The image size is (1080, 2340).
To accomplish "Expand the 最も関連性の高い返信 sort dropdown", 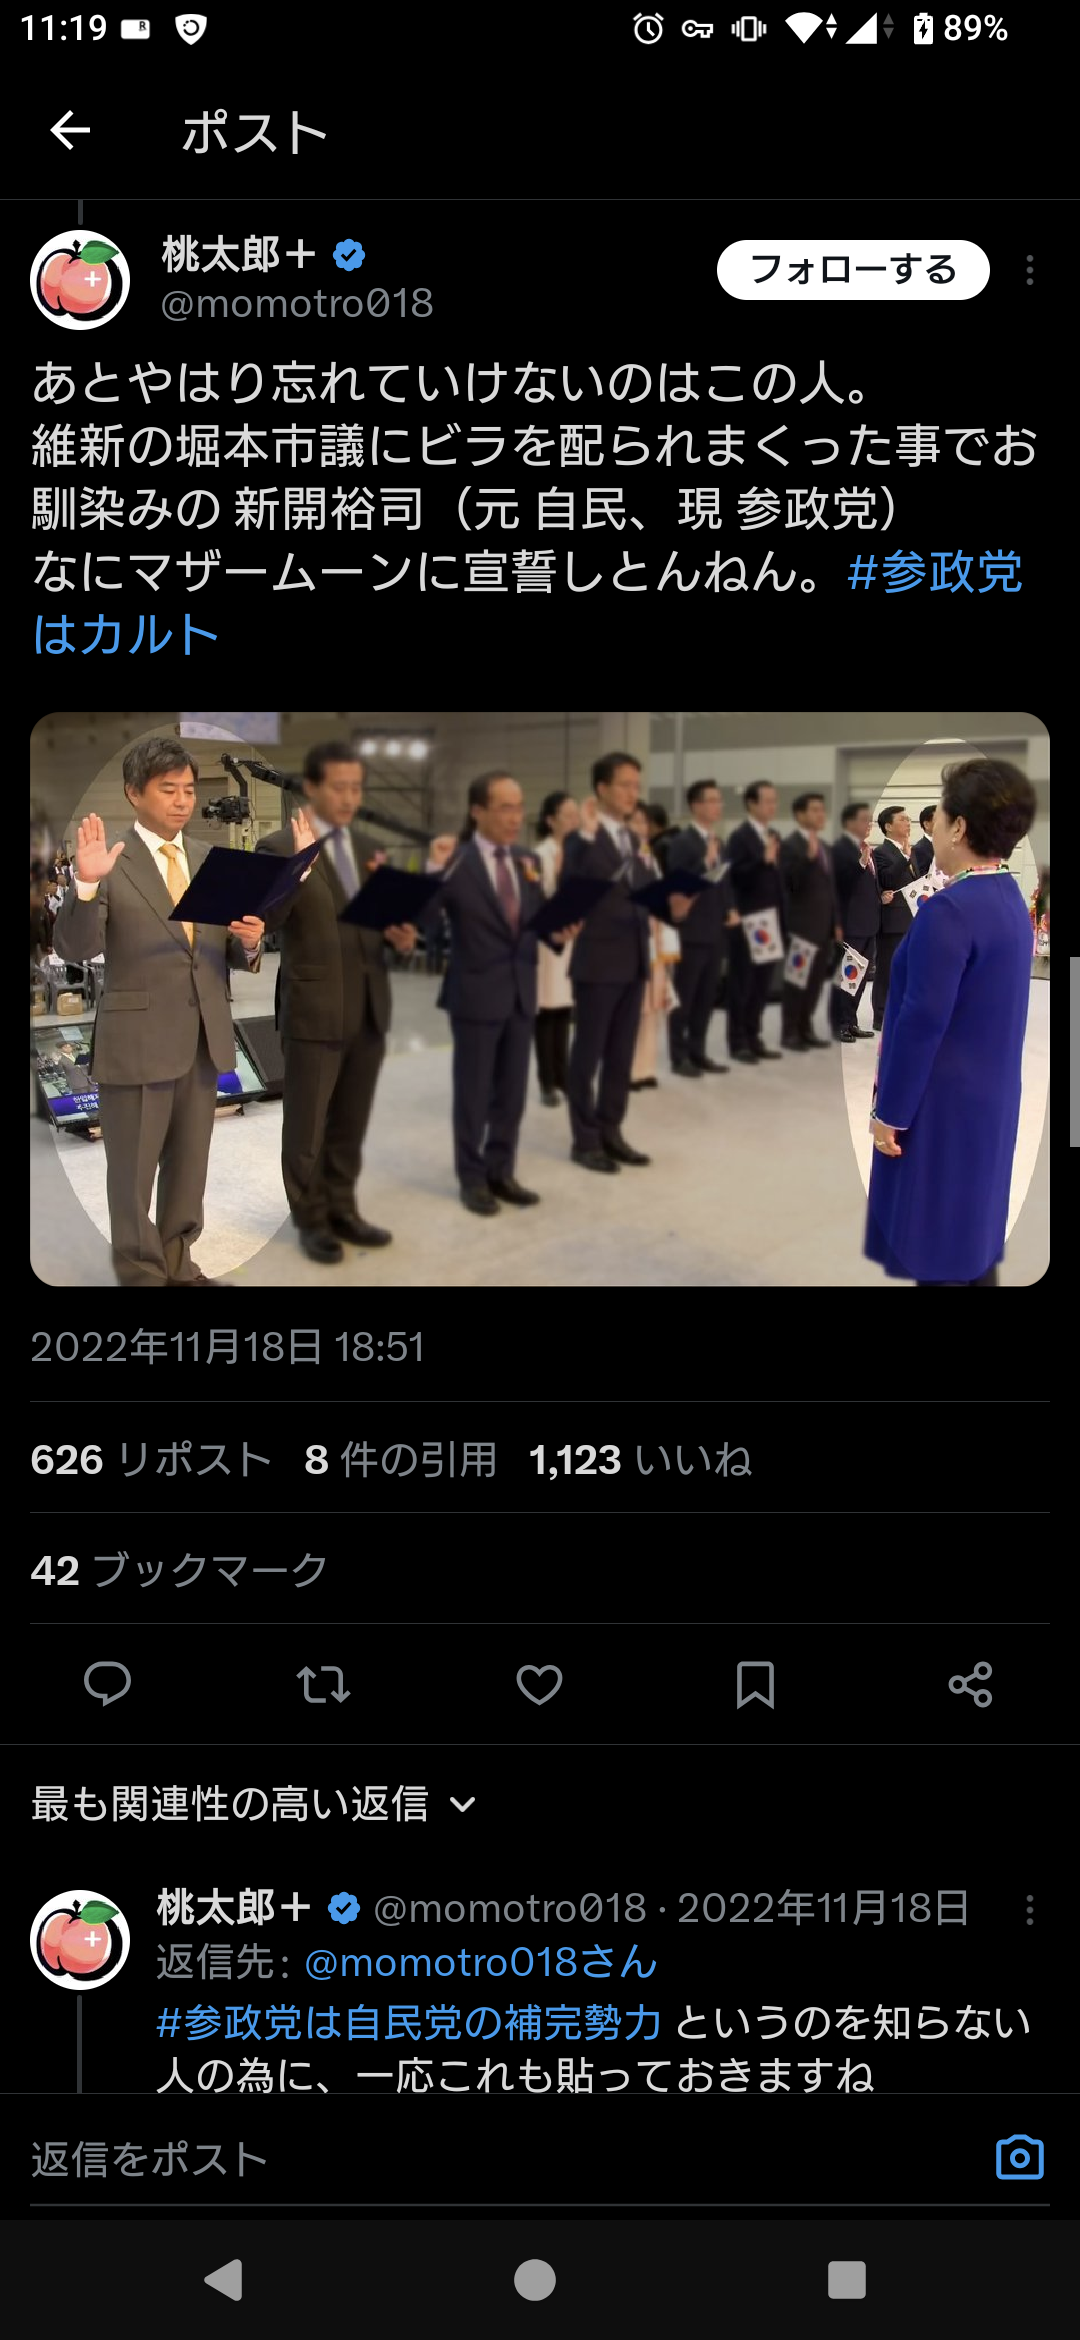I will [254, 1804].
